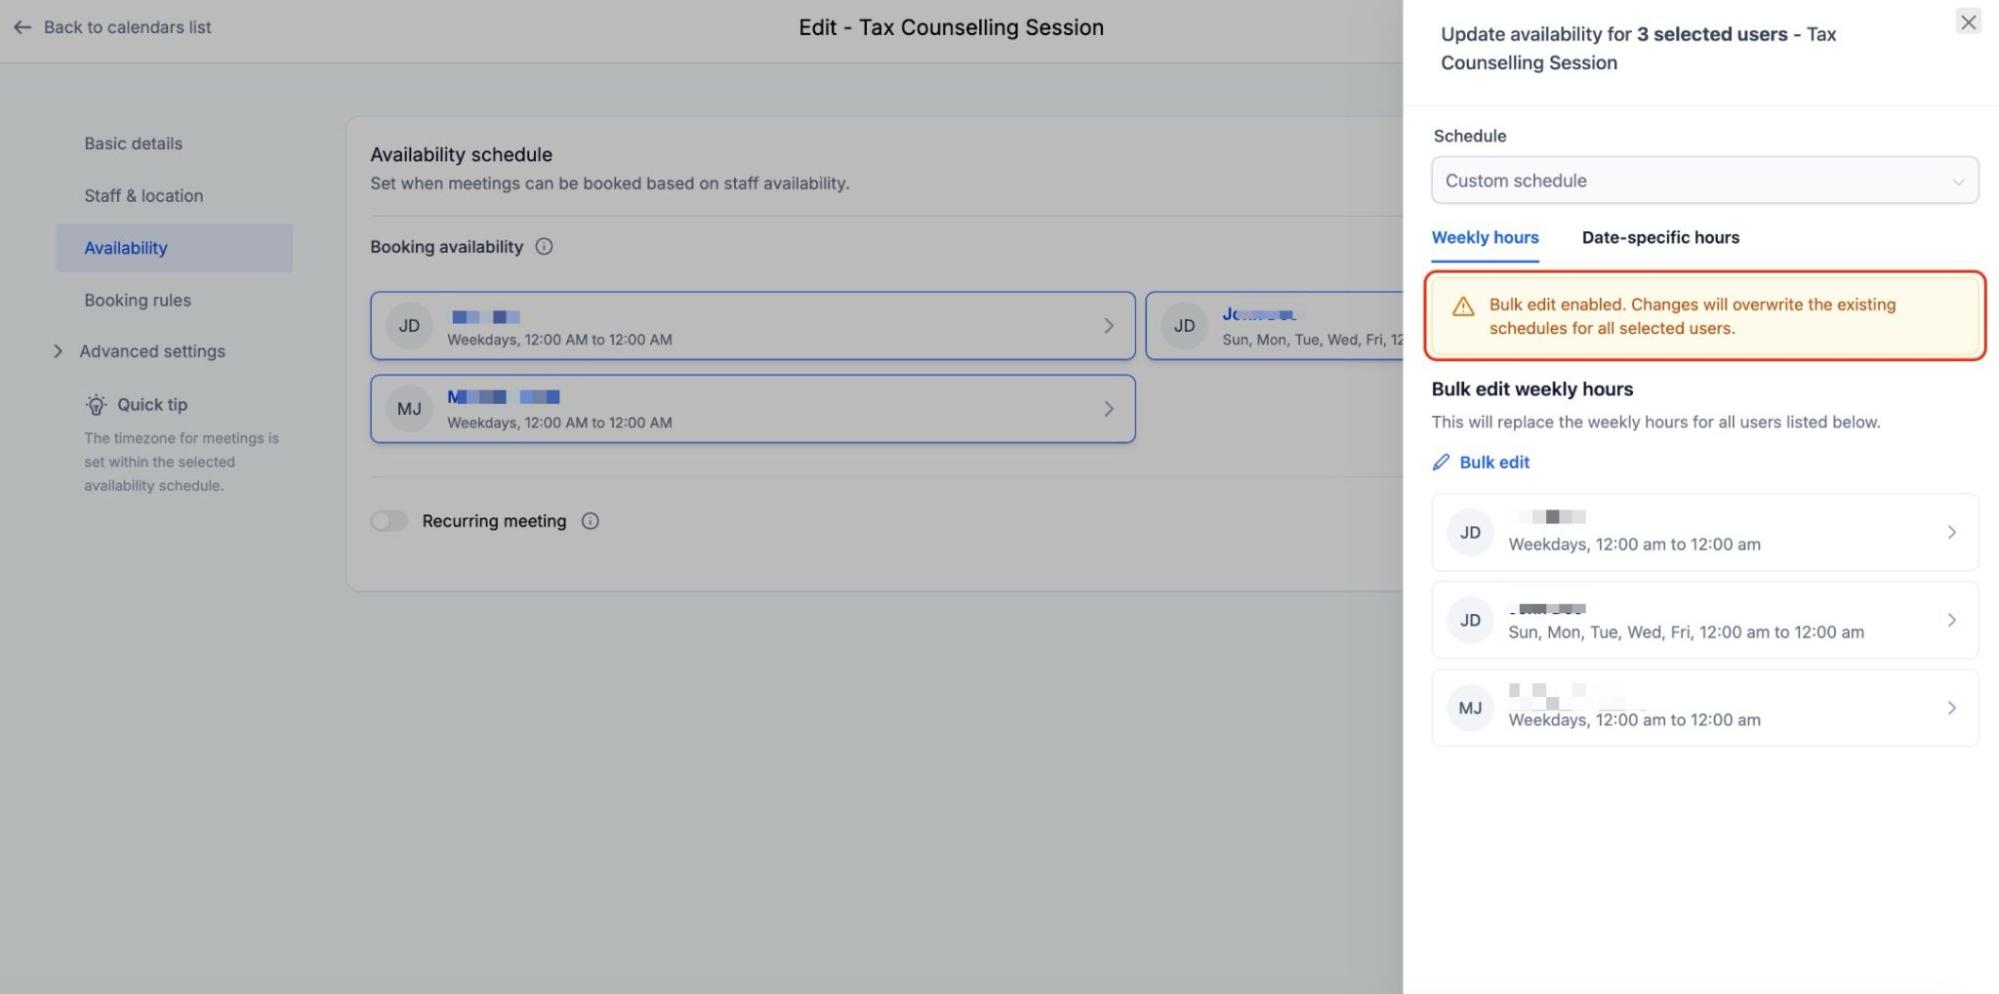Go to Booking rules section
Screen dimensions: 1999x994
(x=137, y=300)
